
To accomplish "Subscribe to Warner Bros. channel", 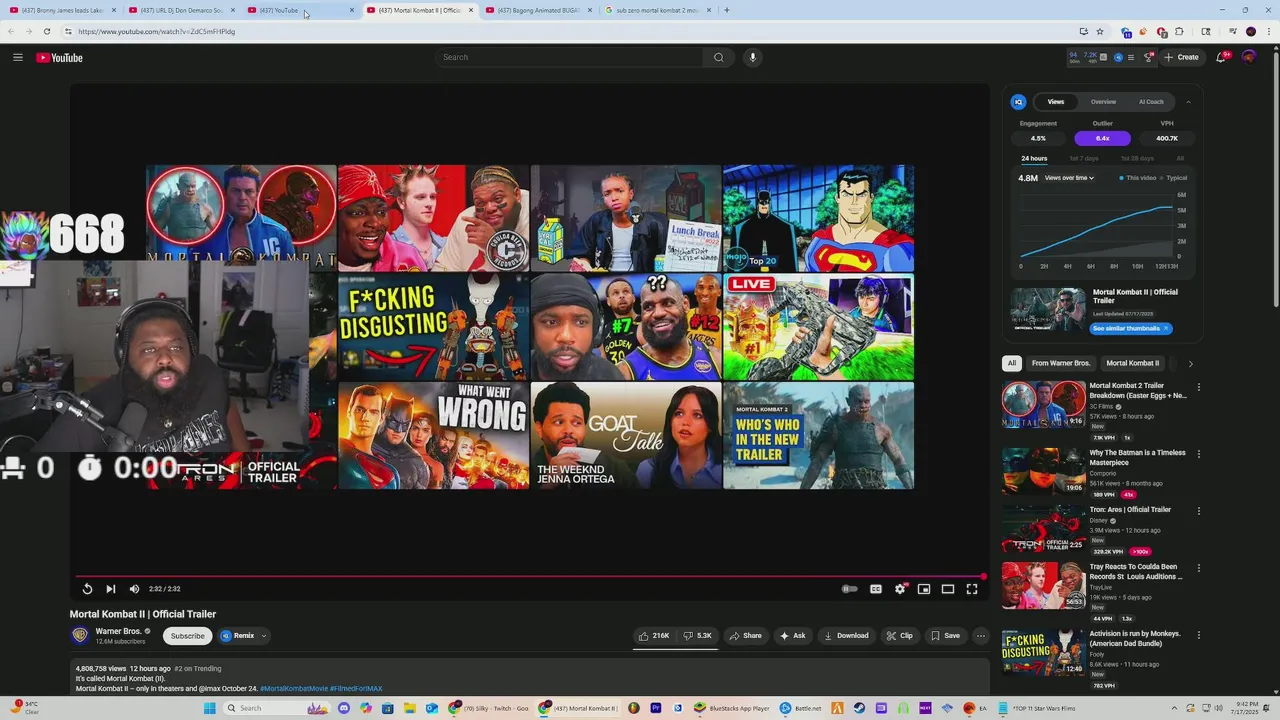I will click(x=187, y=635).
